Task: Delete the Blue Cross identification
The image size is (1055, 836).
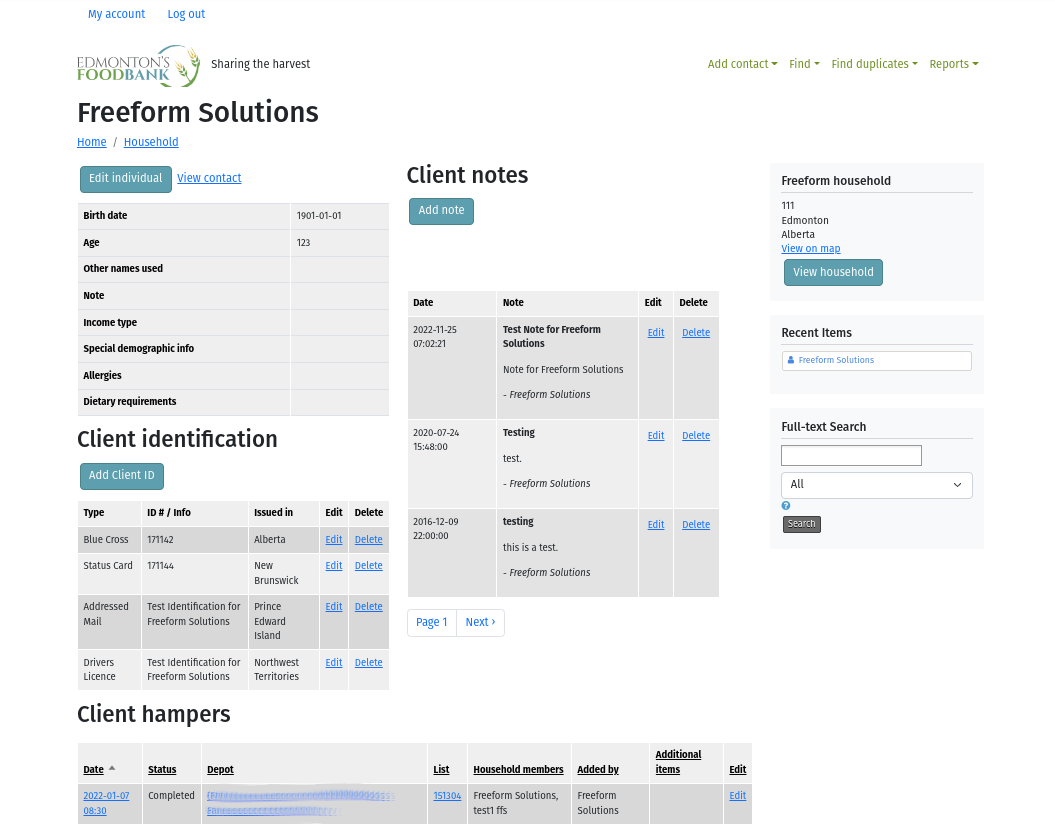Action: pos(368,540)
